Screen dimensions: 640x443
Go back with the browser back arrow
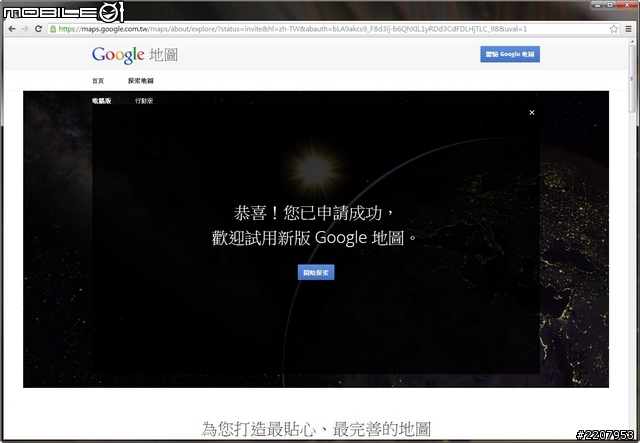tap(12, 29)
